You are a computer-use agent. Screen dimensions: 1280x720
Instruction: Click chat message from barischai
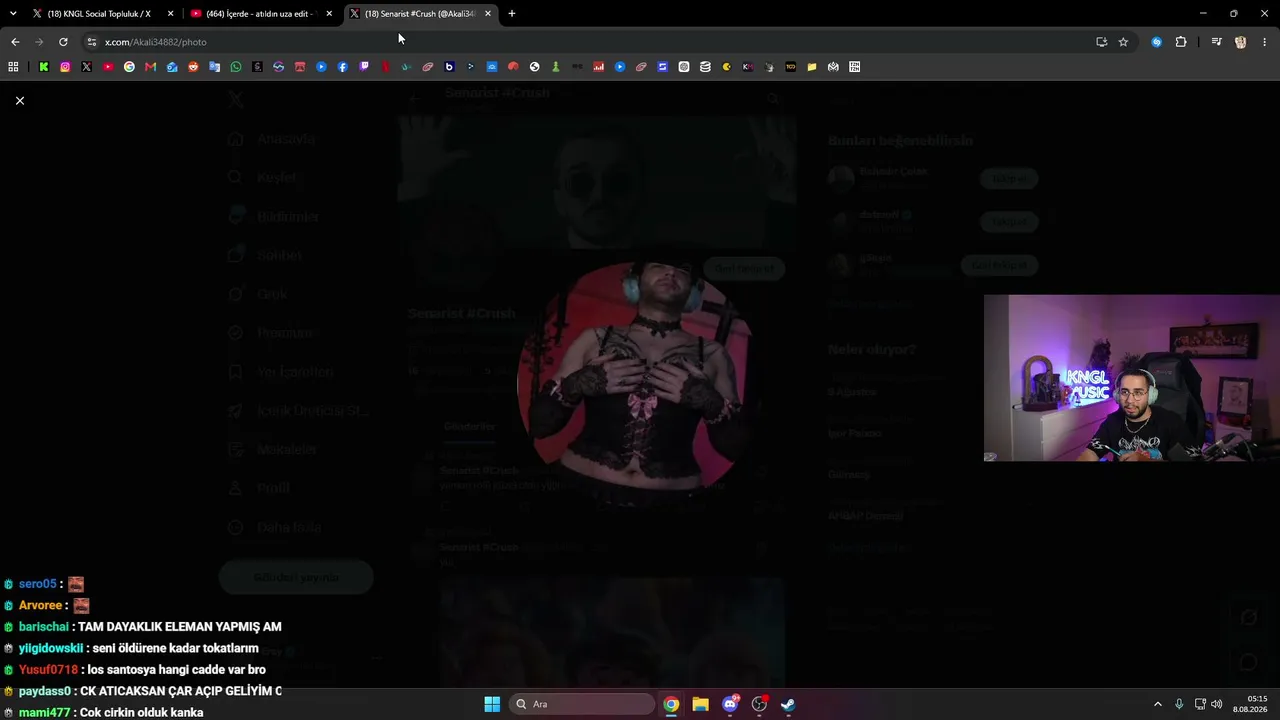click(180, 627)
